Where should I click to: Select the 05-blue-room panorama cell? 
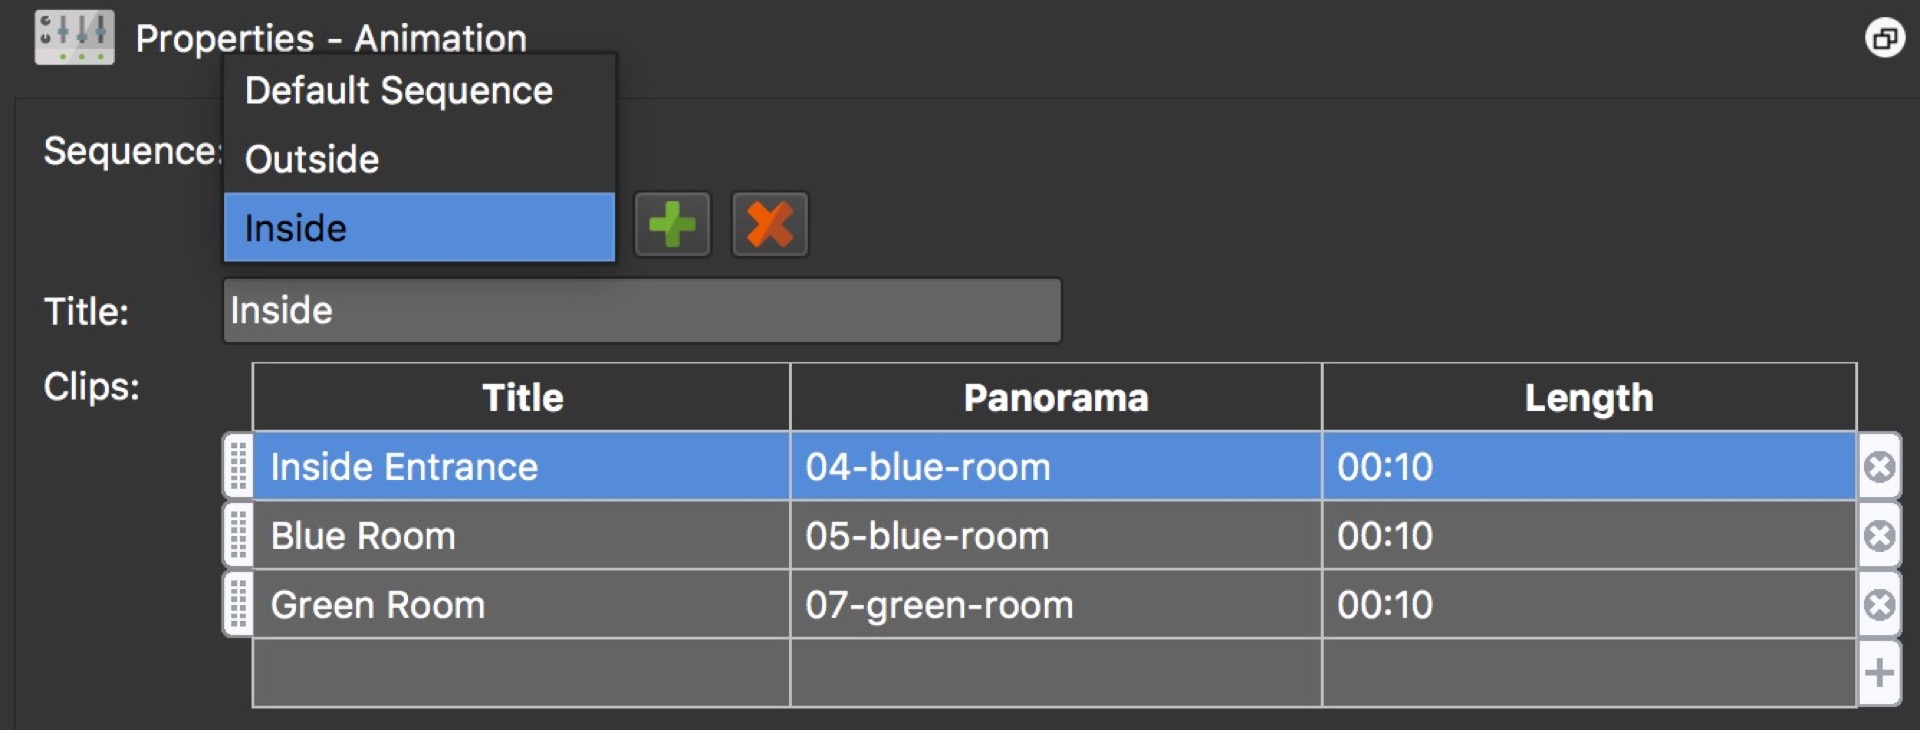(x=1056, y=536)
